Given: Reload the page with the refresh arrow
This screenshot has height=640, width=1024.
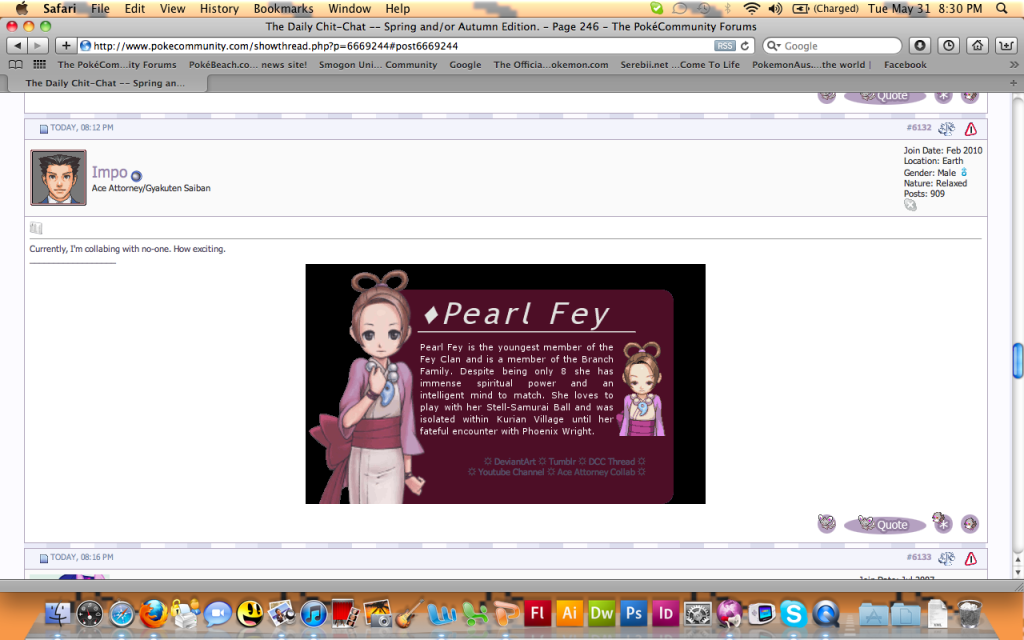Looking at the screenshot, I should coord(744,46).
